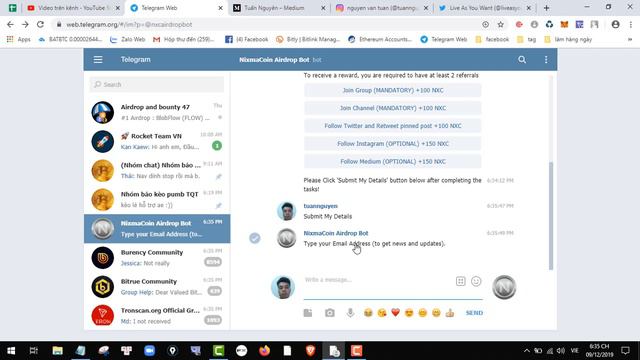Viewport: 640px width, 360px height.
Task: Click the chat history scrollbar
Action: [551, 216]
